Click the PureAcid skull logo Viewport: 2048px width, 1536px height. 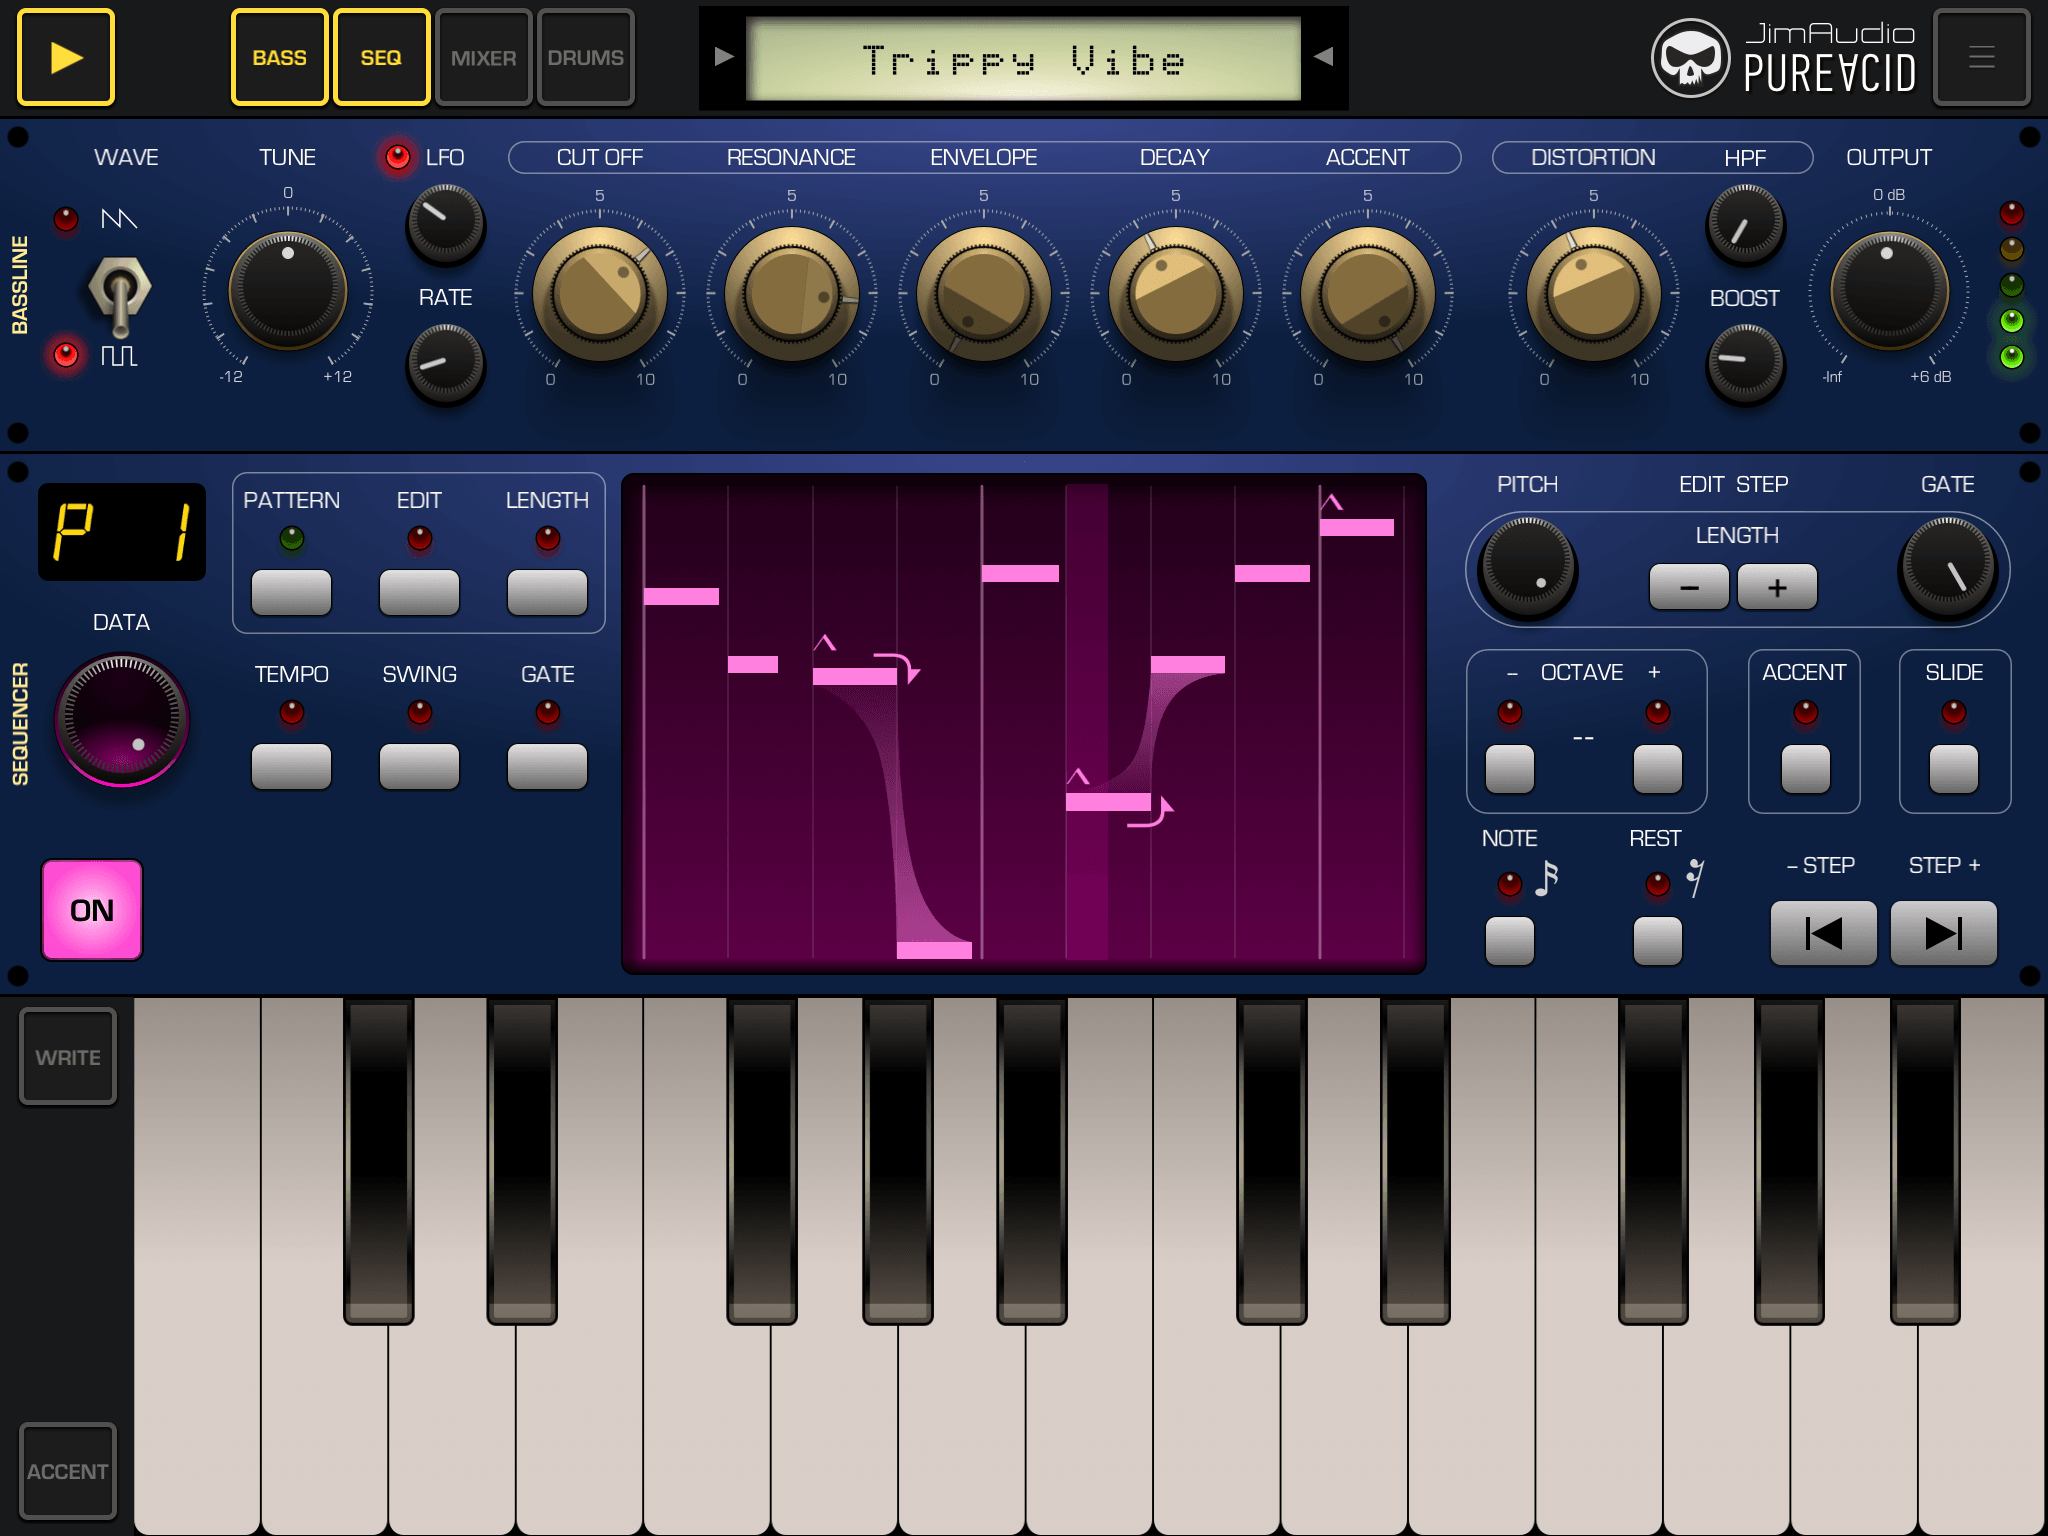pos(1690,58)
